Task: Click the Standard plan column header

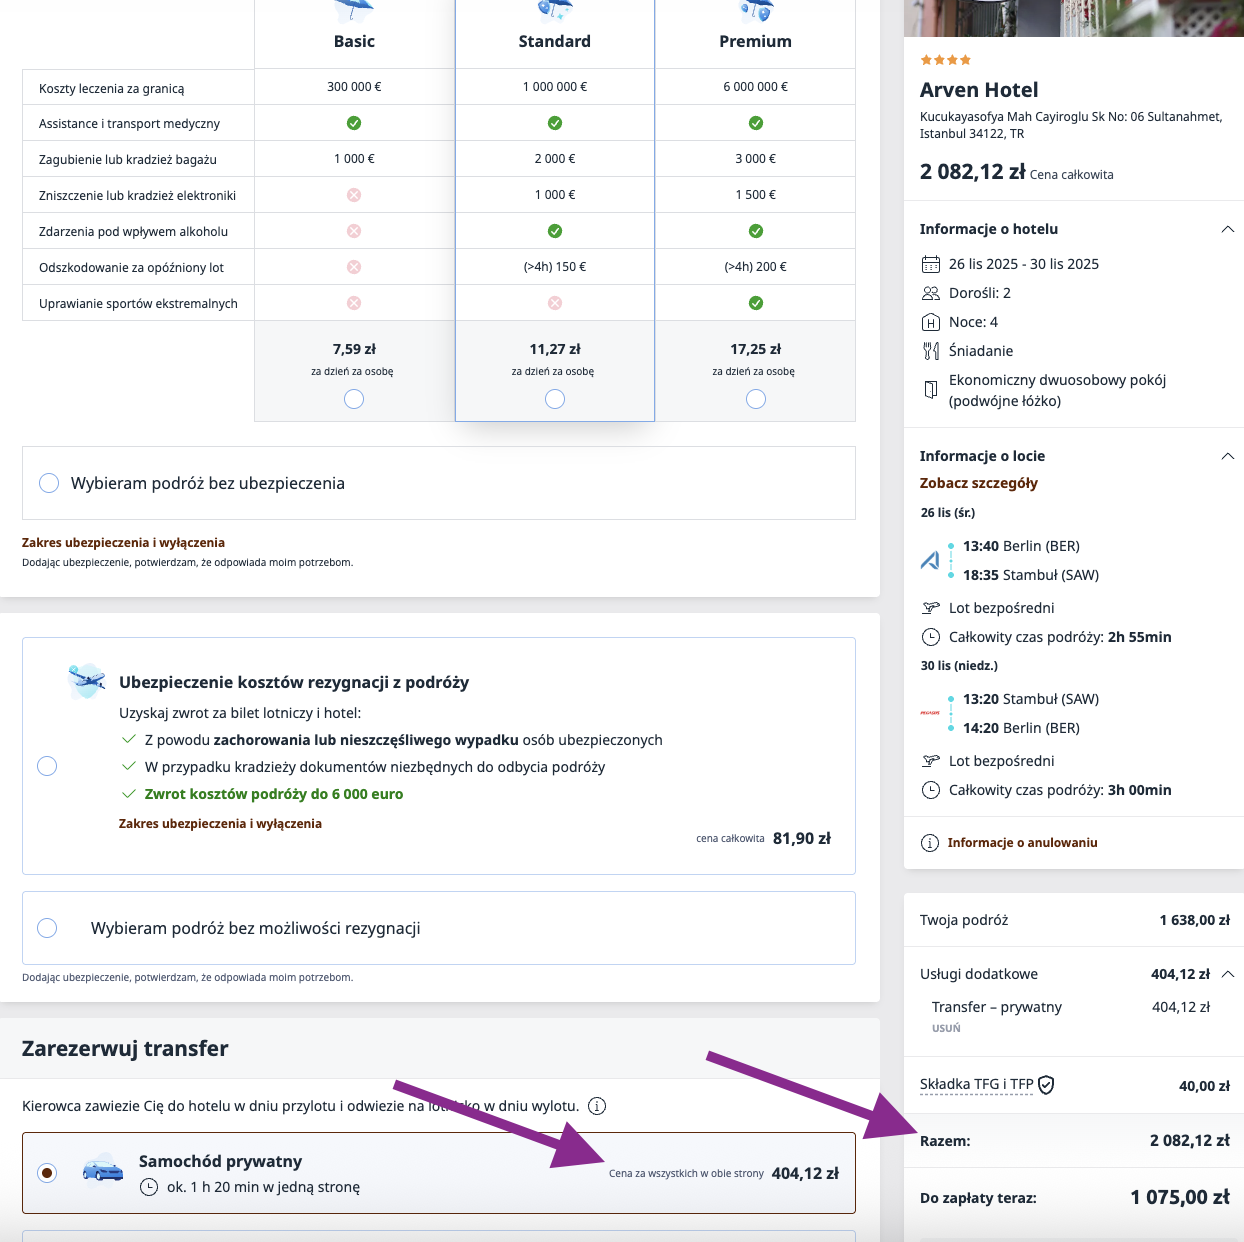Action: [555, 41]
